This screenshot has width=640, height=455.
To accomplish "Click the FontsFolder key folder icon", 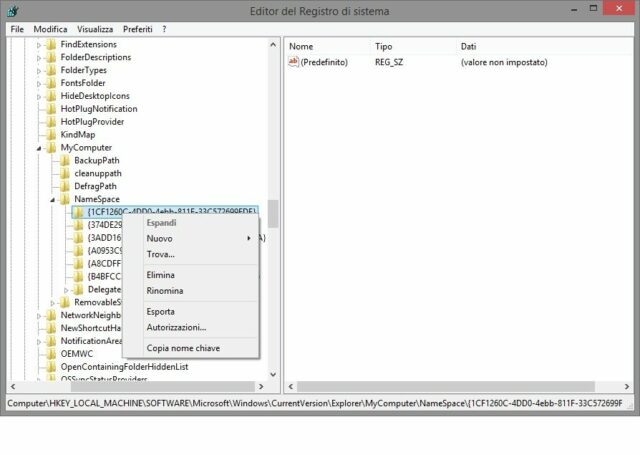I will pos(50,83).
